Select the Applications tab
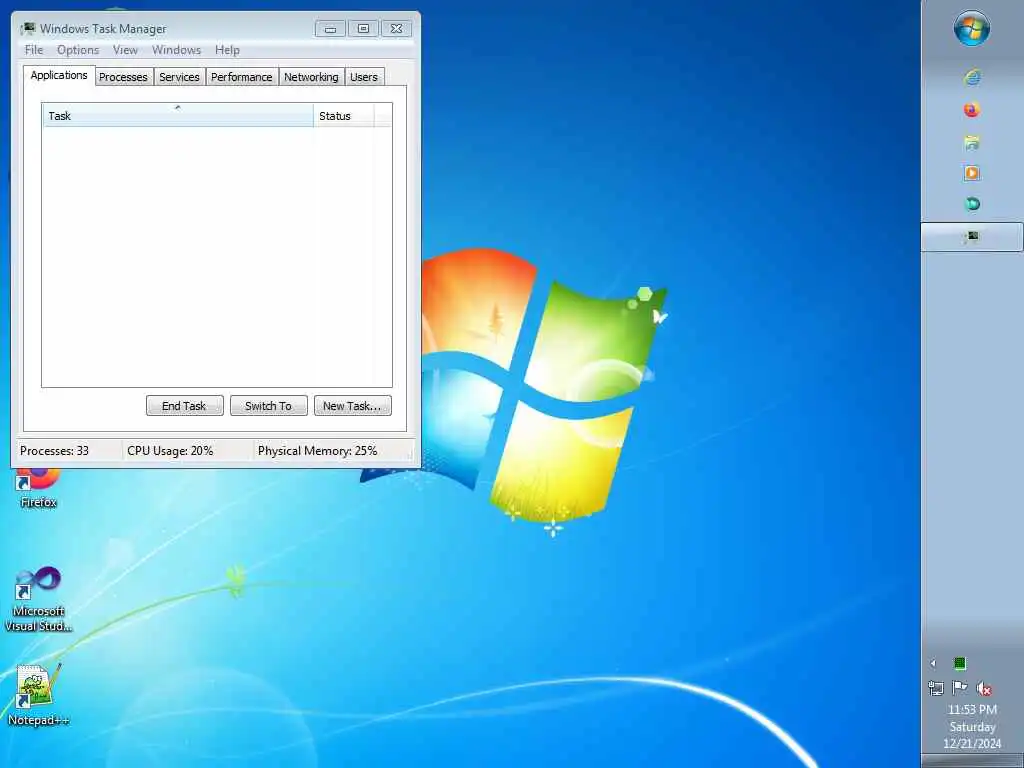The width and height of the screenshot is (1024, 768). [59, 75]
